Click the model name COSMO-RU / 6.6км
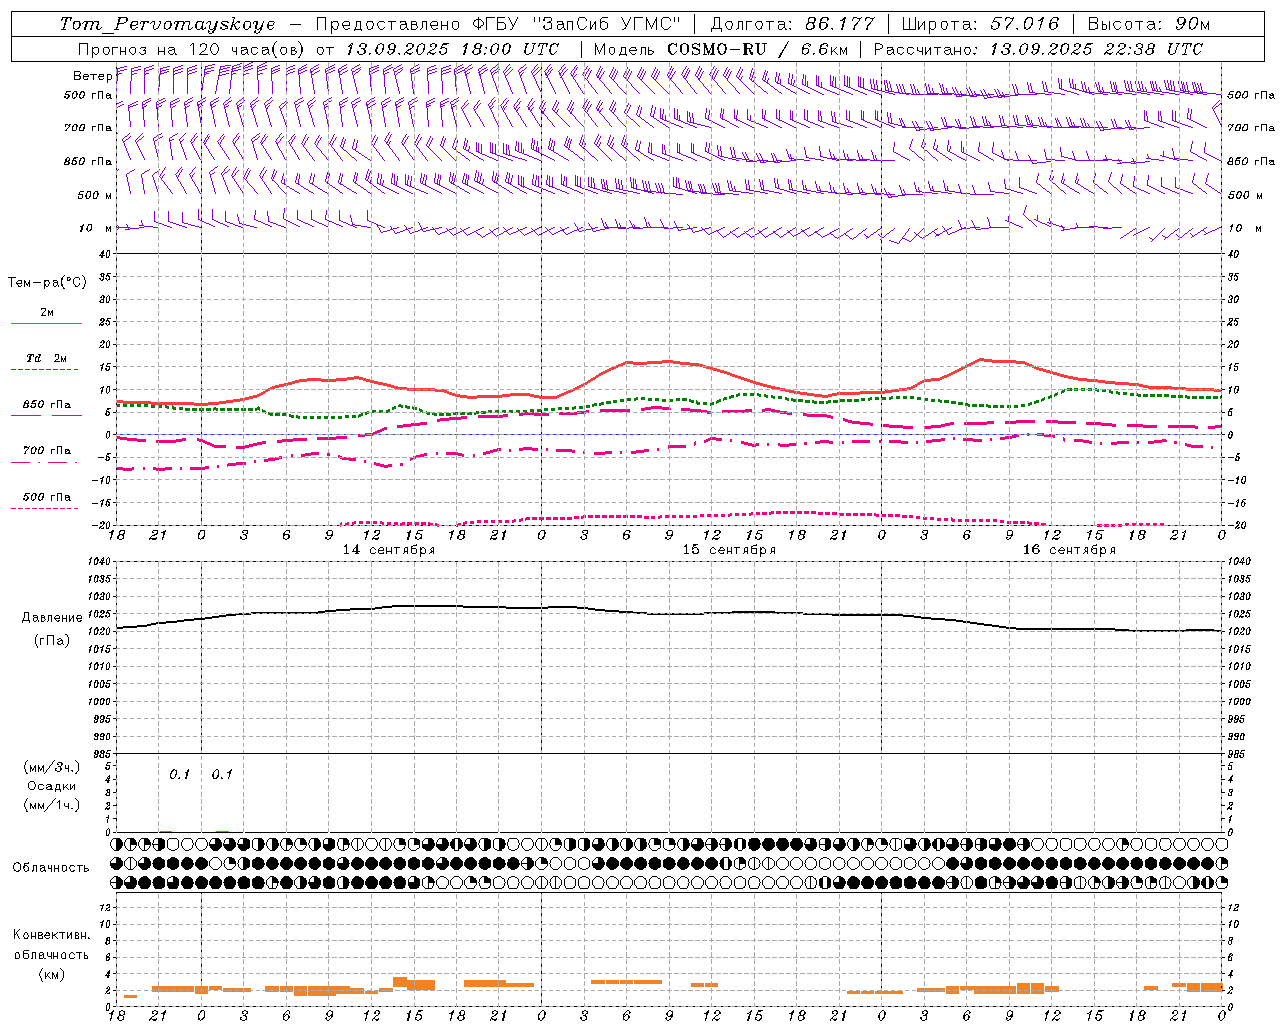 tap(758, 49)
